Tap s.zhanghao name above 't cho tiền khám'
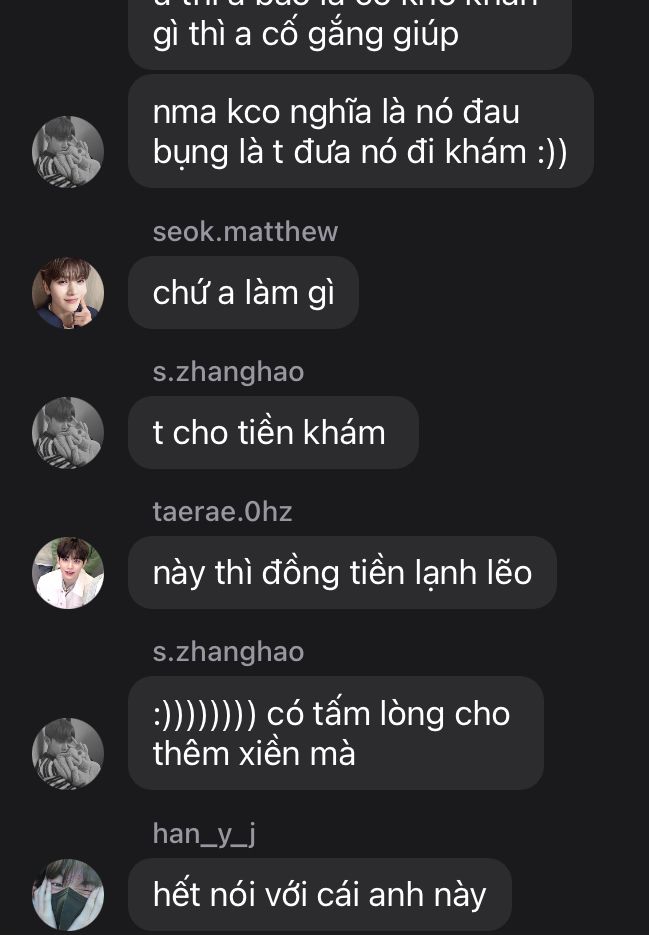 [x=228, y=372]
